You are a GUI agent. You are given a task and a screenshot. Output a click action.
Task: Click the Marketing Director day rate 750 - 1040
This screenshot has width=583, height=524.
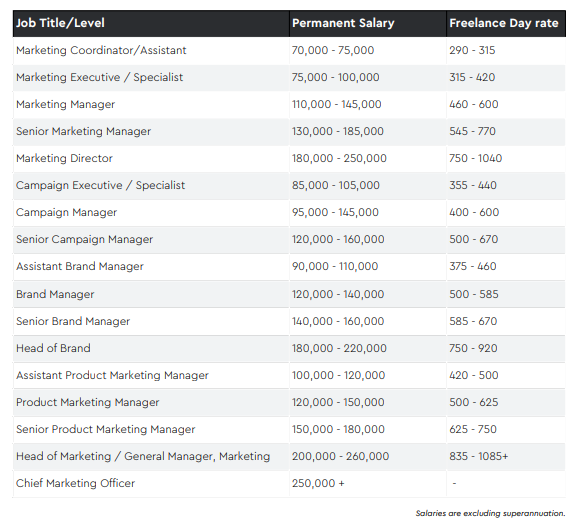[476, 158]
